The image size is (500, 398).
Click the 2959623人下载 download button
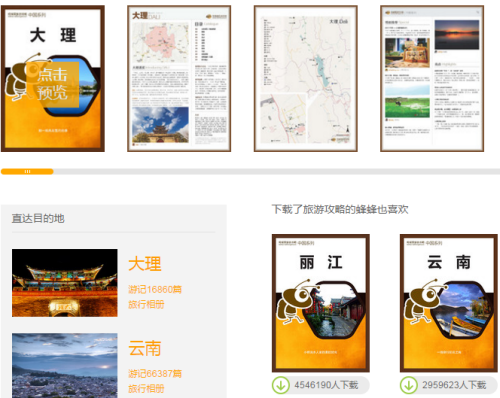[449, 385]
